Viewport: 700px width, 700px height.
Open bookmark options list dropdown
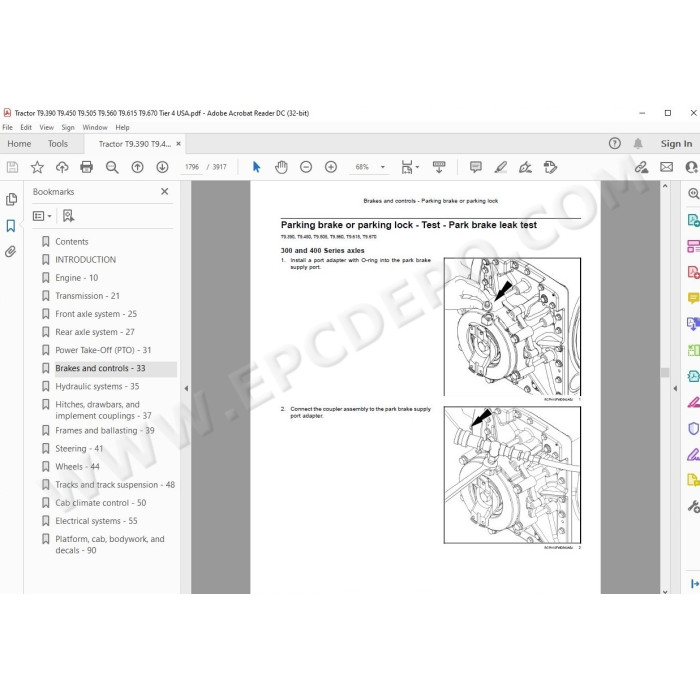42,217
